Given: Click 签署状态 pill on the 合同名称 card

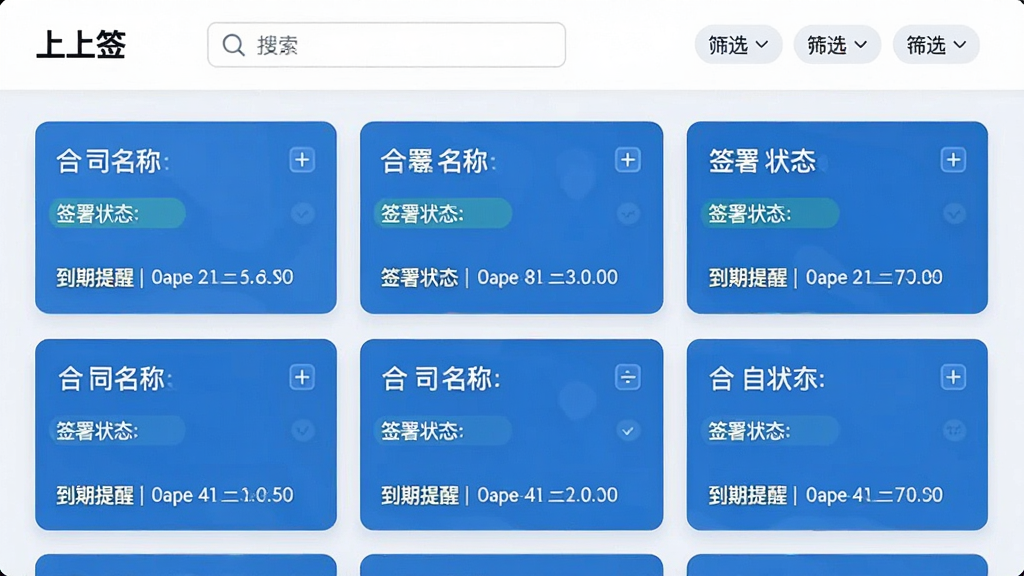Looking at the screenshot, I should [x=118, y=430].
